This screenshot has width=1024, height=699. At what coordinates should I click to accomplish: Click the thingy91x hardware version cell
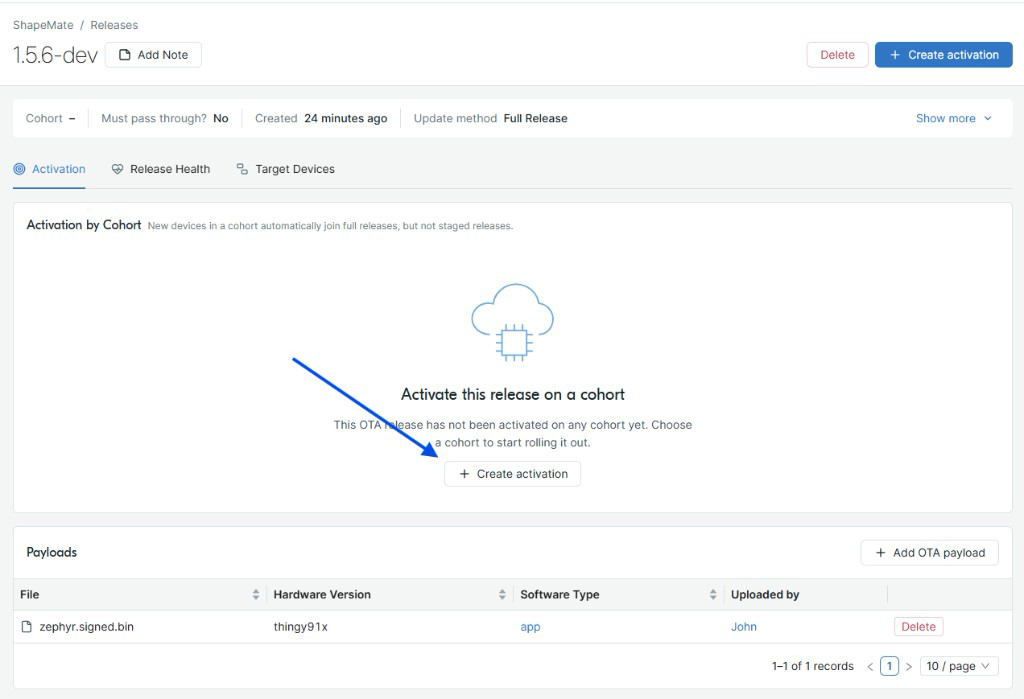(300, 626)
